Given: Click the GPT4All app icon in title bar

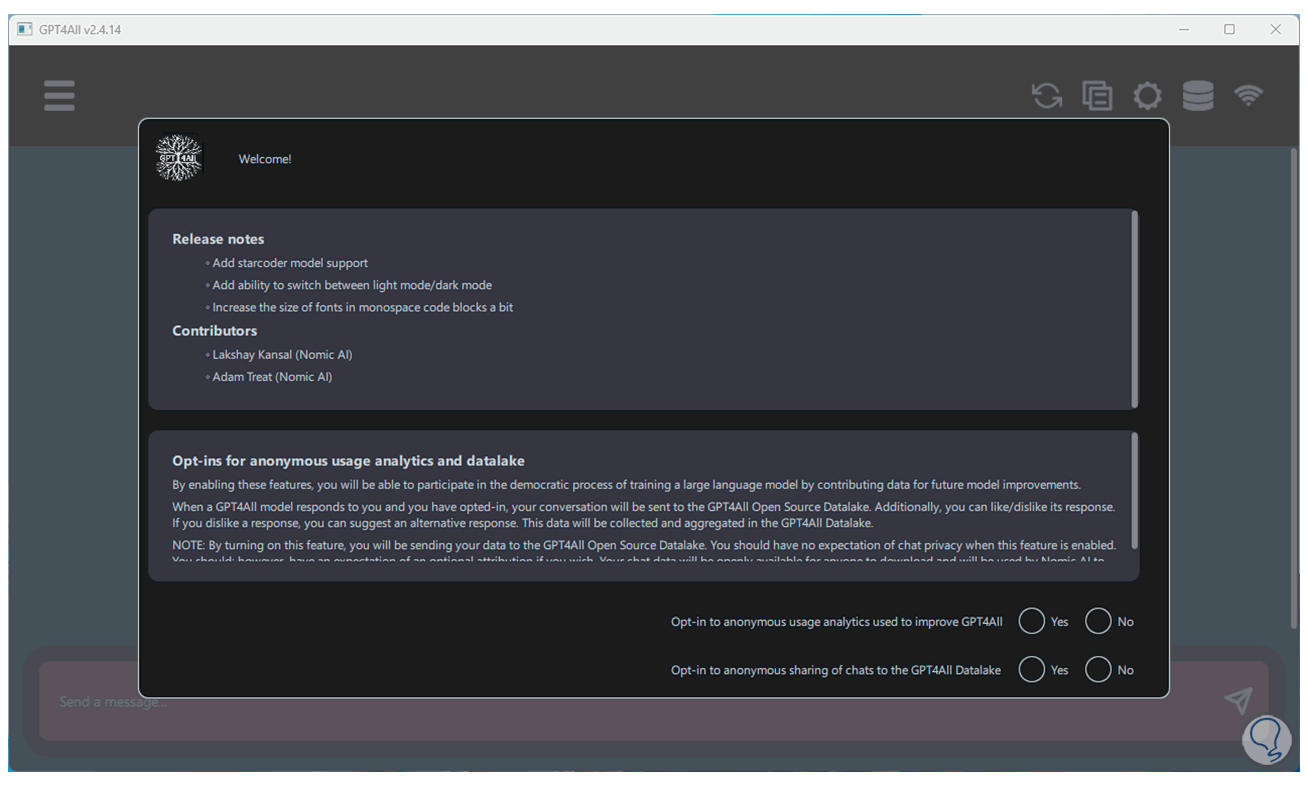Looking at the screenshot, I should [x=25, y=29].
